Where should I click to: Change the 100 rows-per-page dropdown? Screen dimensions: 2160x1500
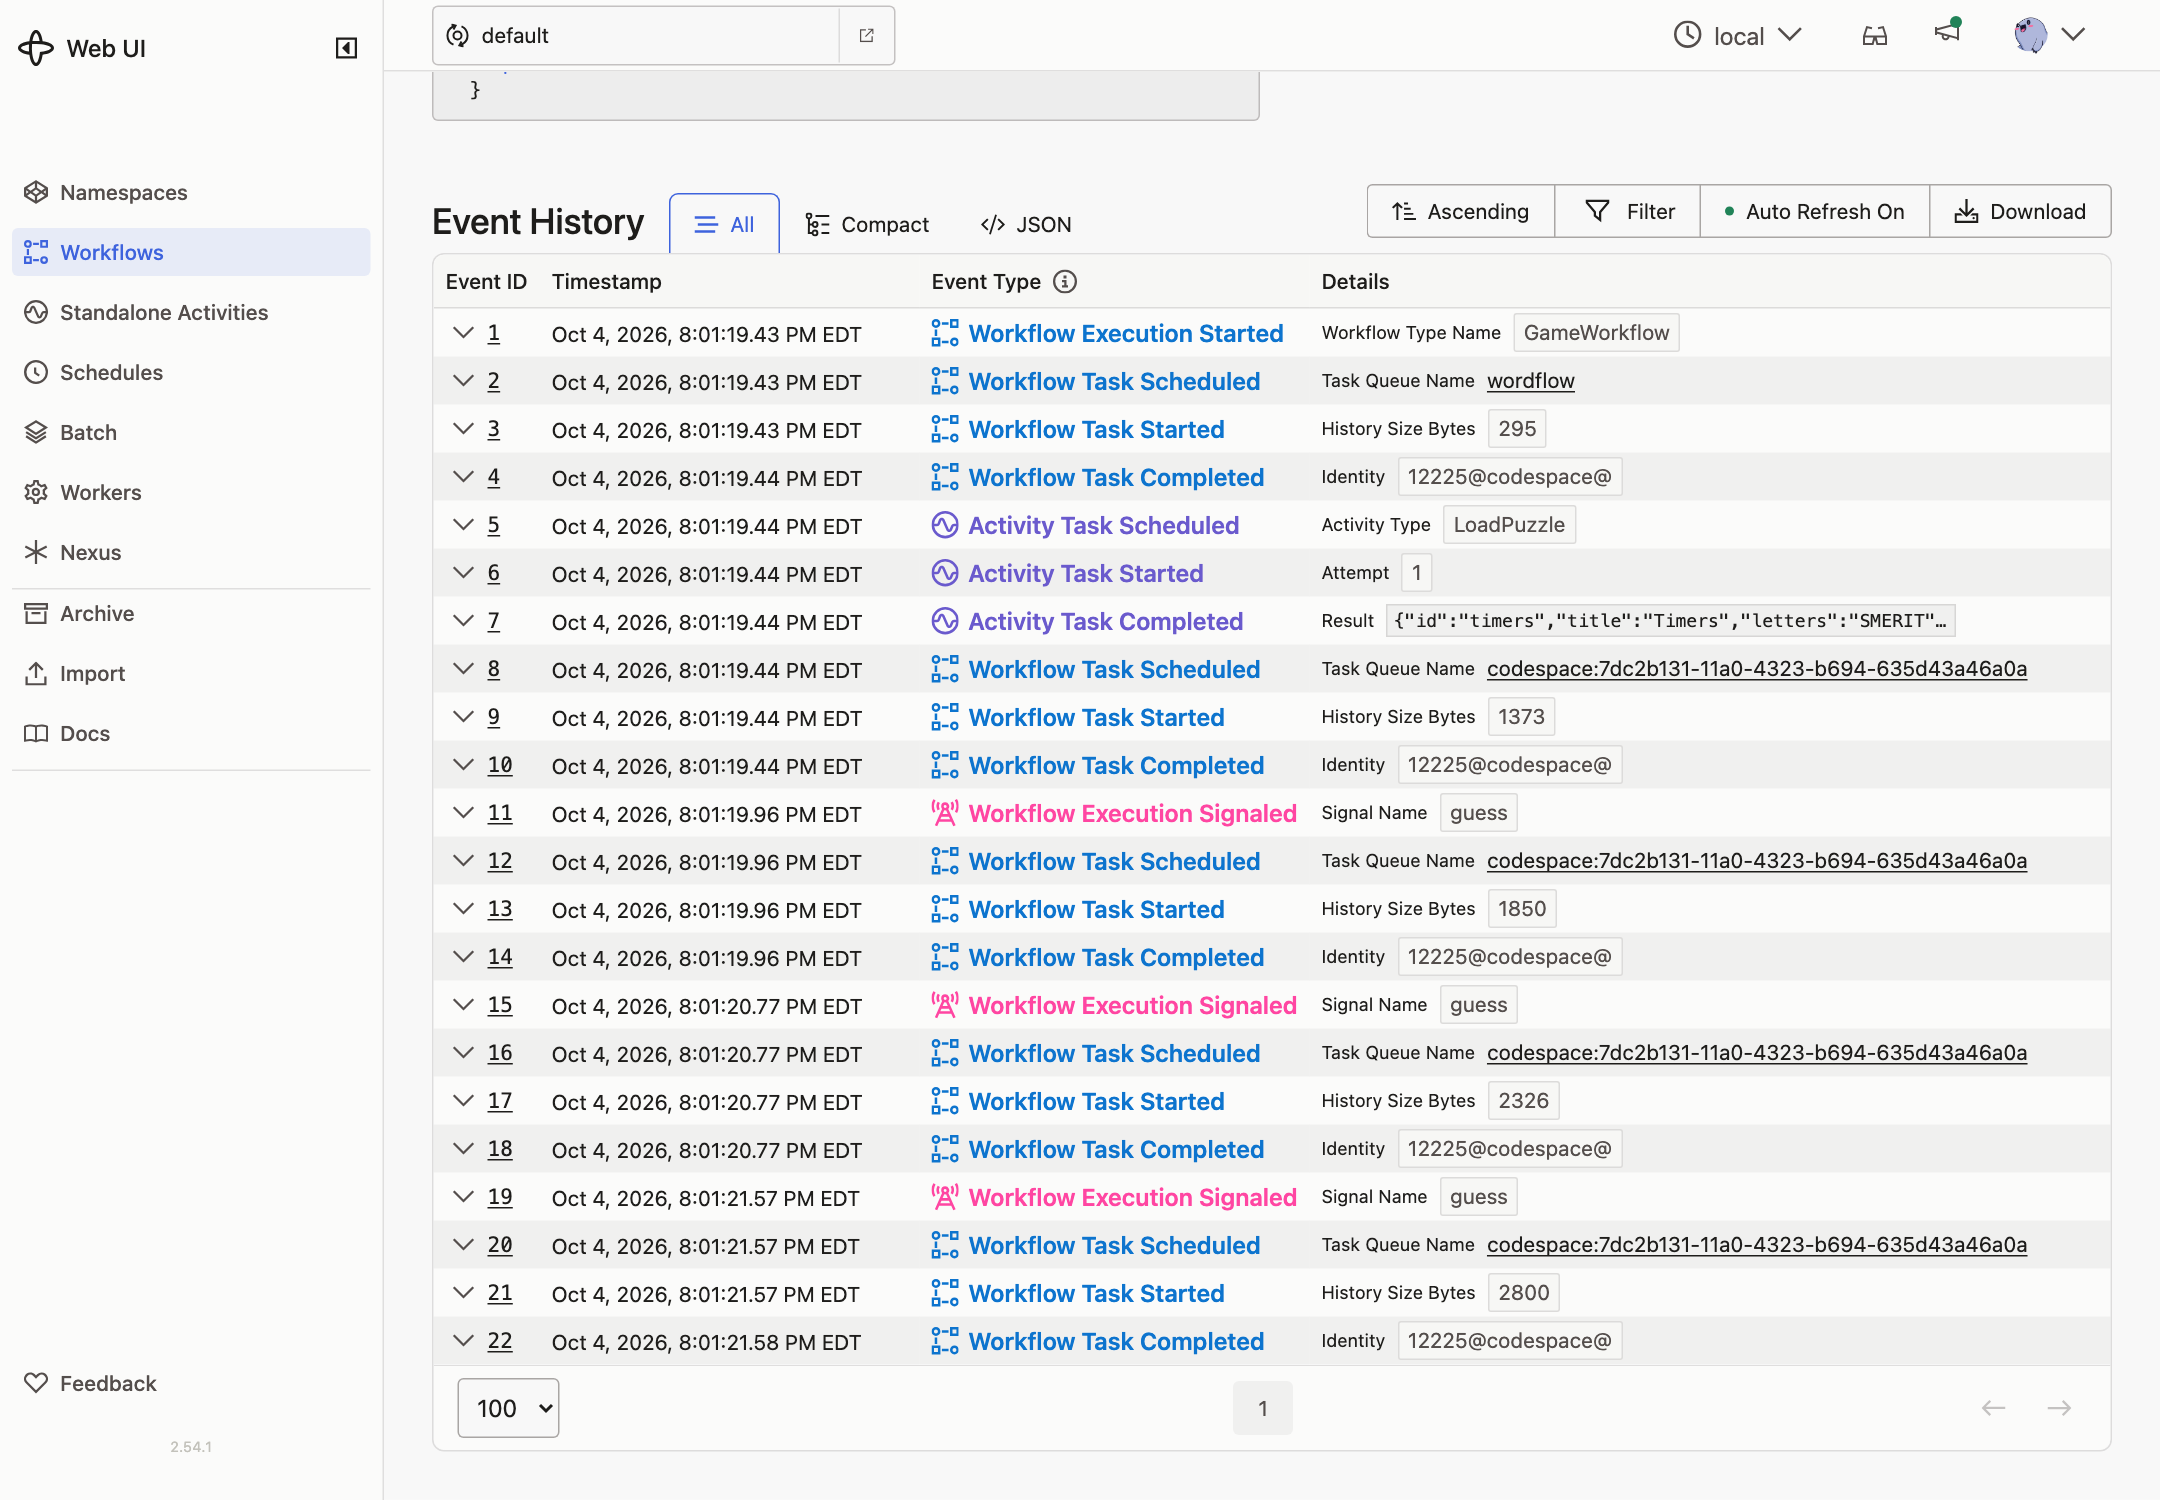pyautogui.click(x=508, y=1408)
